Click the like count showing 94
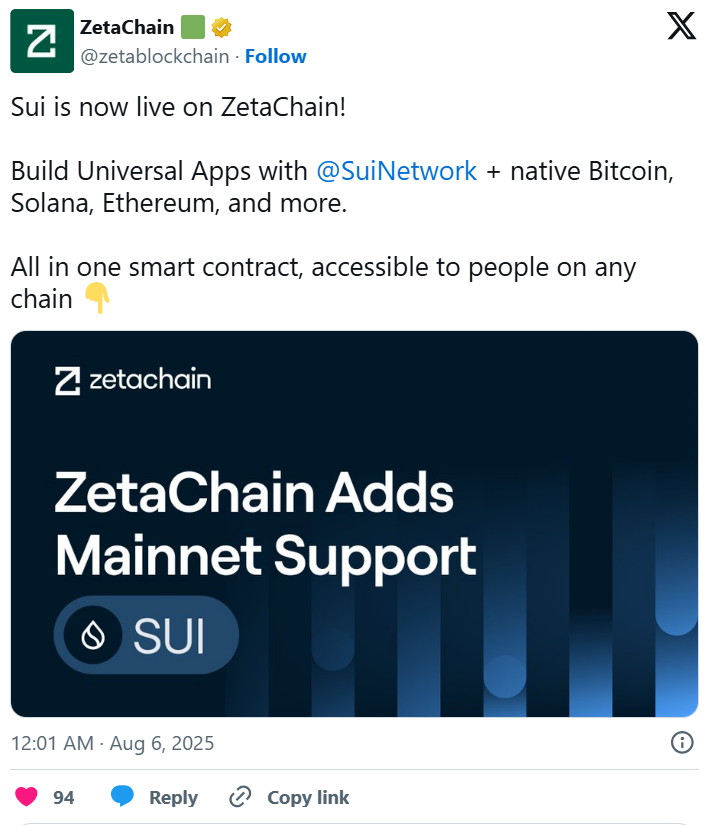 pos(62,797)
